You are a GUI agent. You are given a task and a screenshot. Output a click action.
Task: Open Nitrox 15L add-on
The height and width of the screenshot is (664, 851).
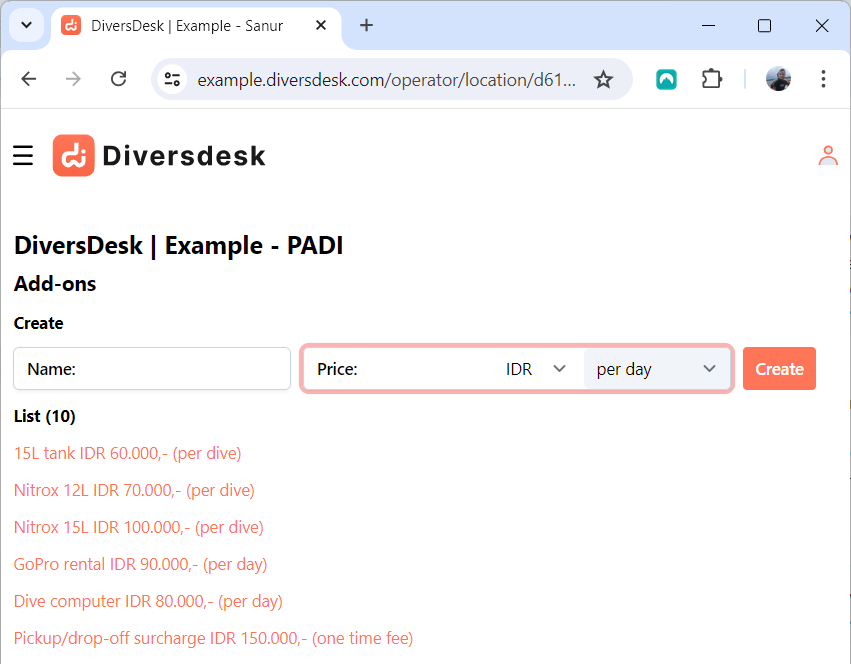138,527
